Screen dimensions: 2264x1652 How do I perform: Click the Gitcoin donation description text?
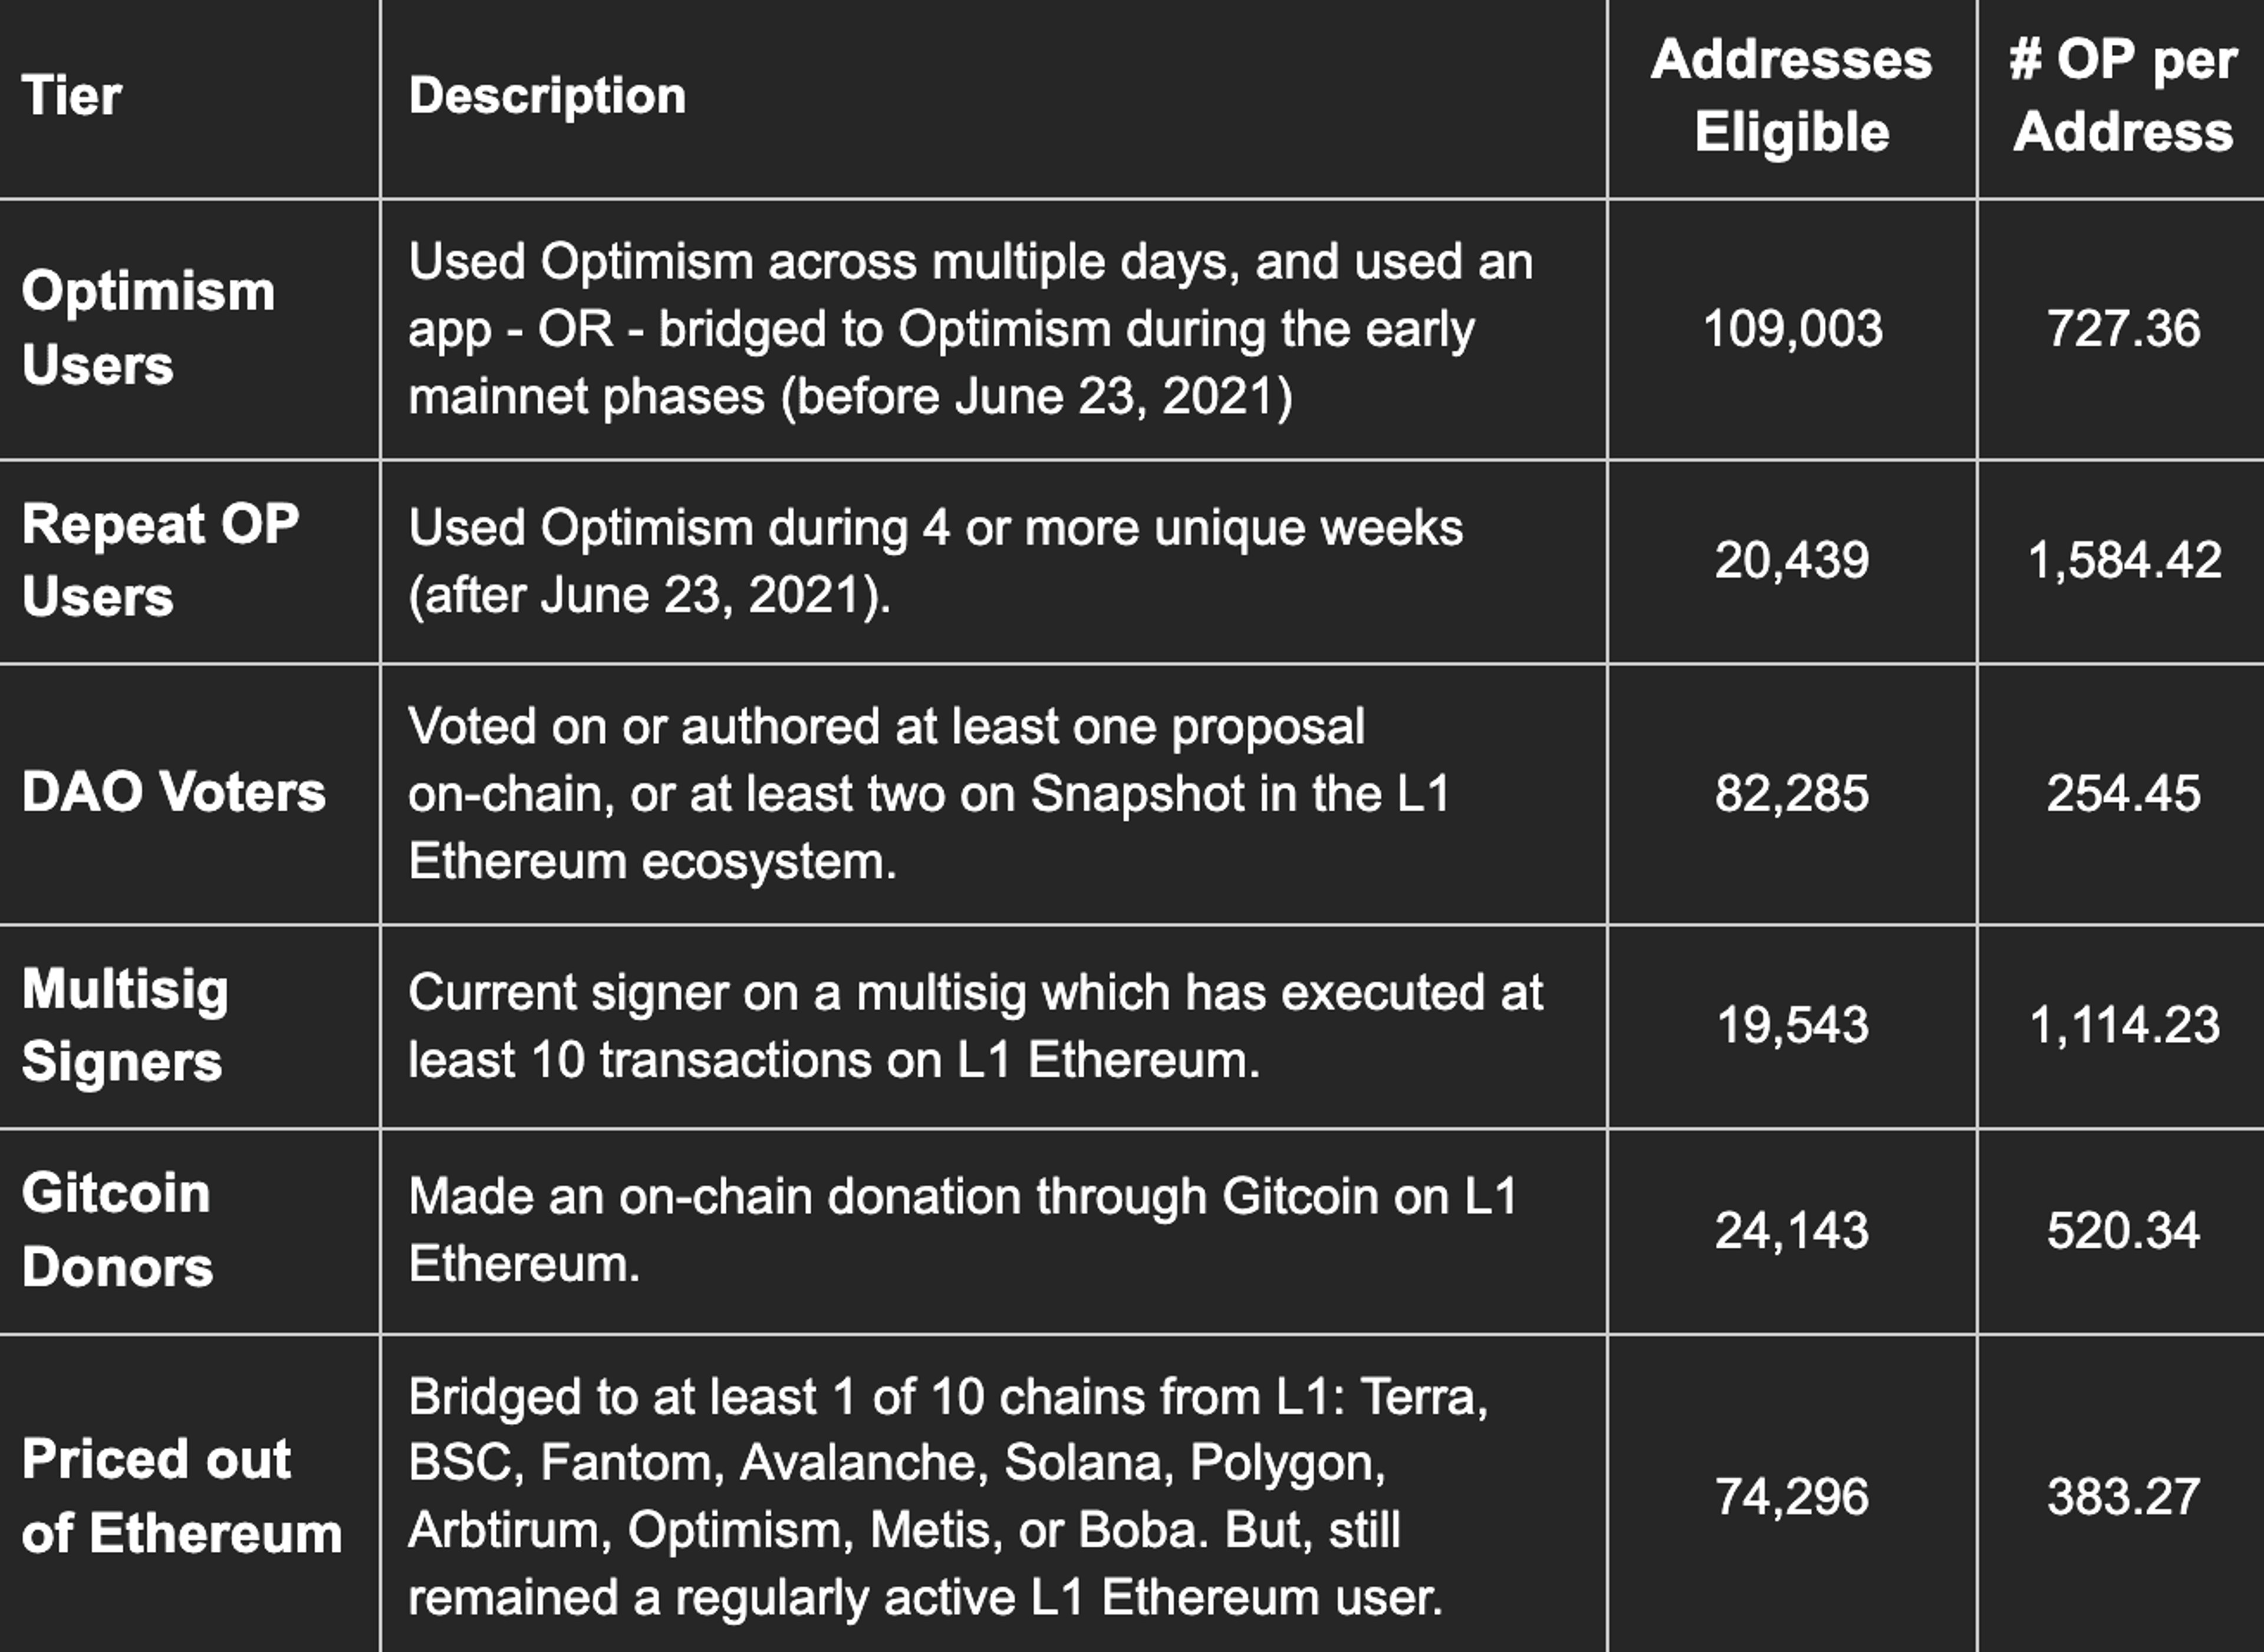click(963, 1230)
